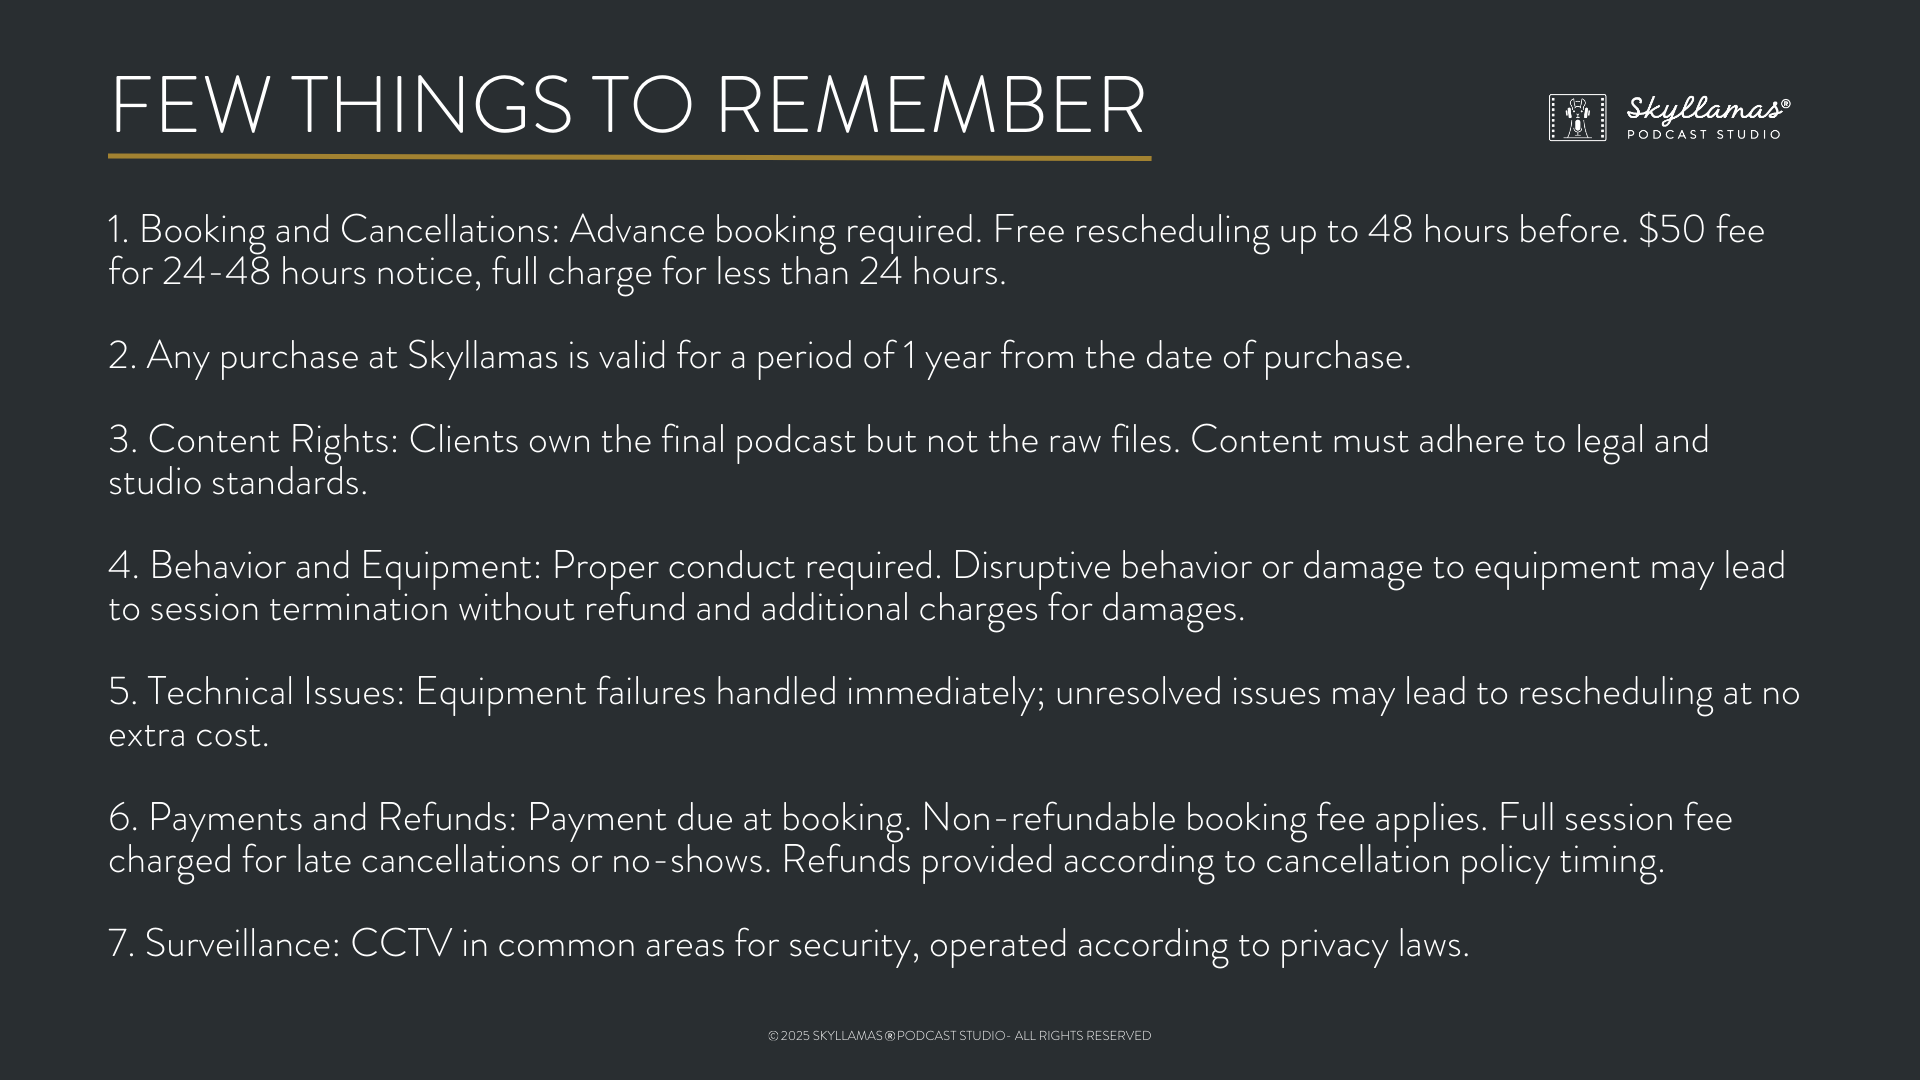Screen dimensions: 1920x1080
Task: Click the Skyllamas microphone logo icon
Action: point(1577,117)
